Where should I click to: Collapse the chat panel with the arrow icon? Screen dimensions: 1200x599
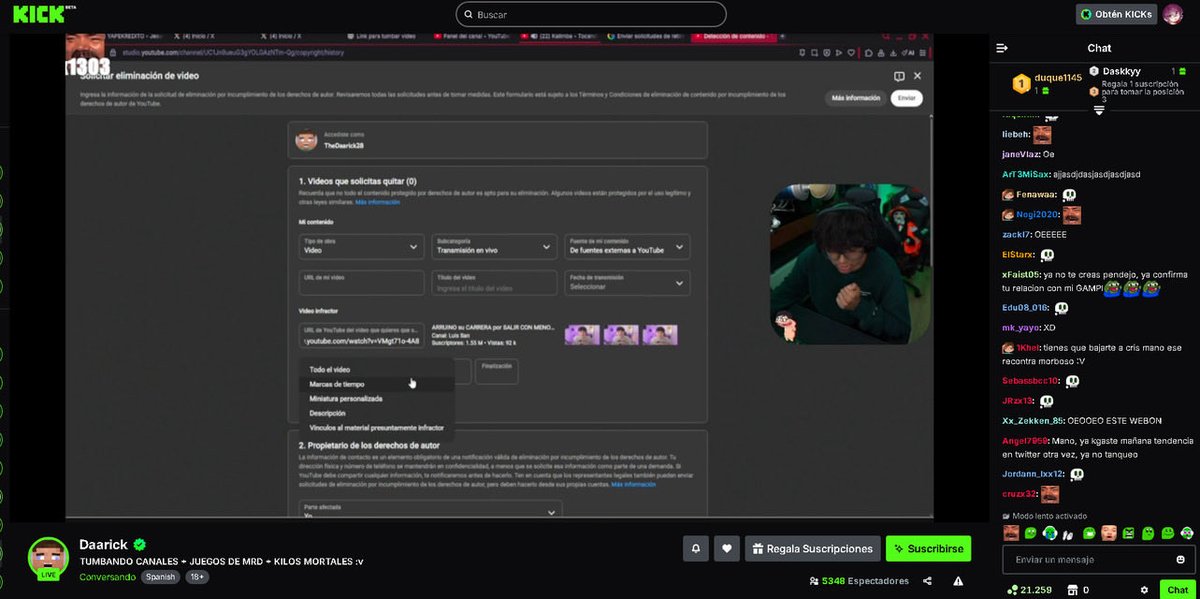pyautogui.click(x=1002, y=48)
